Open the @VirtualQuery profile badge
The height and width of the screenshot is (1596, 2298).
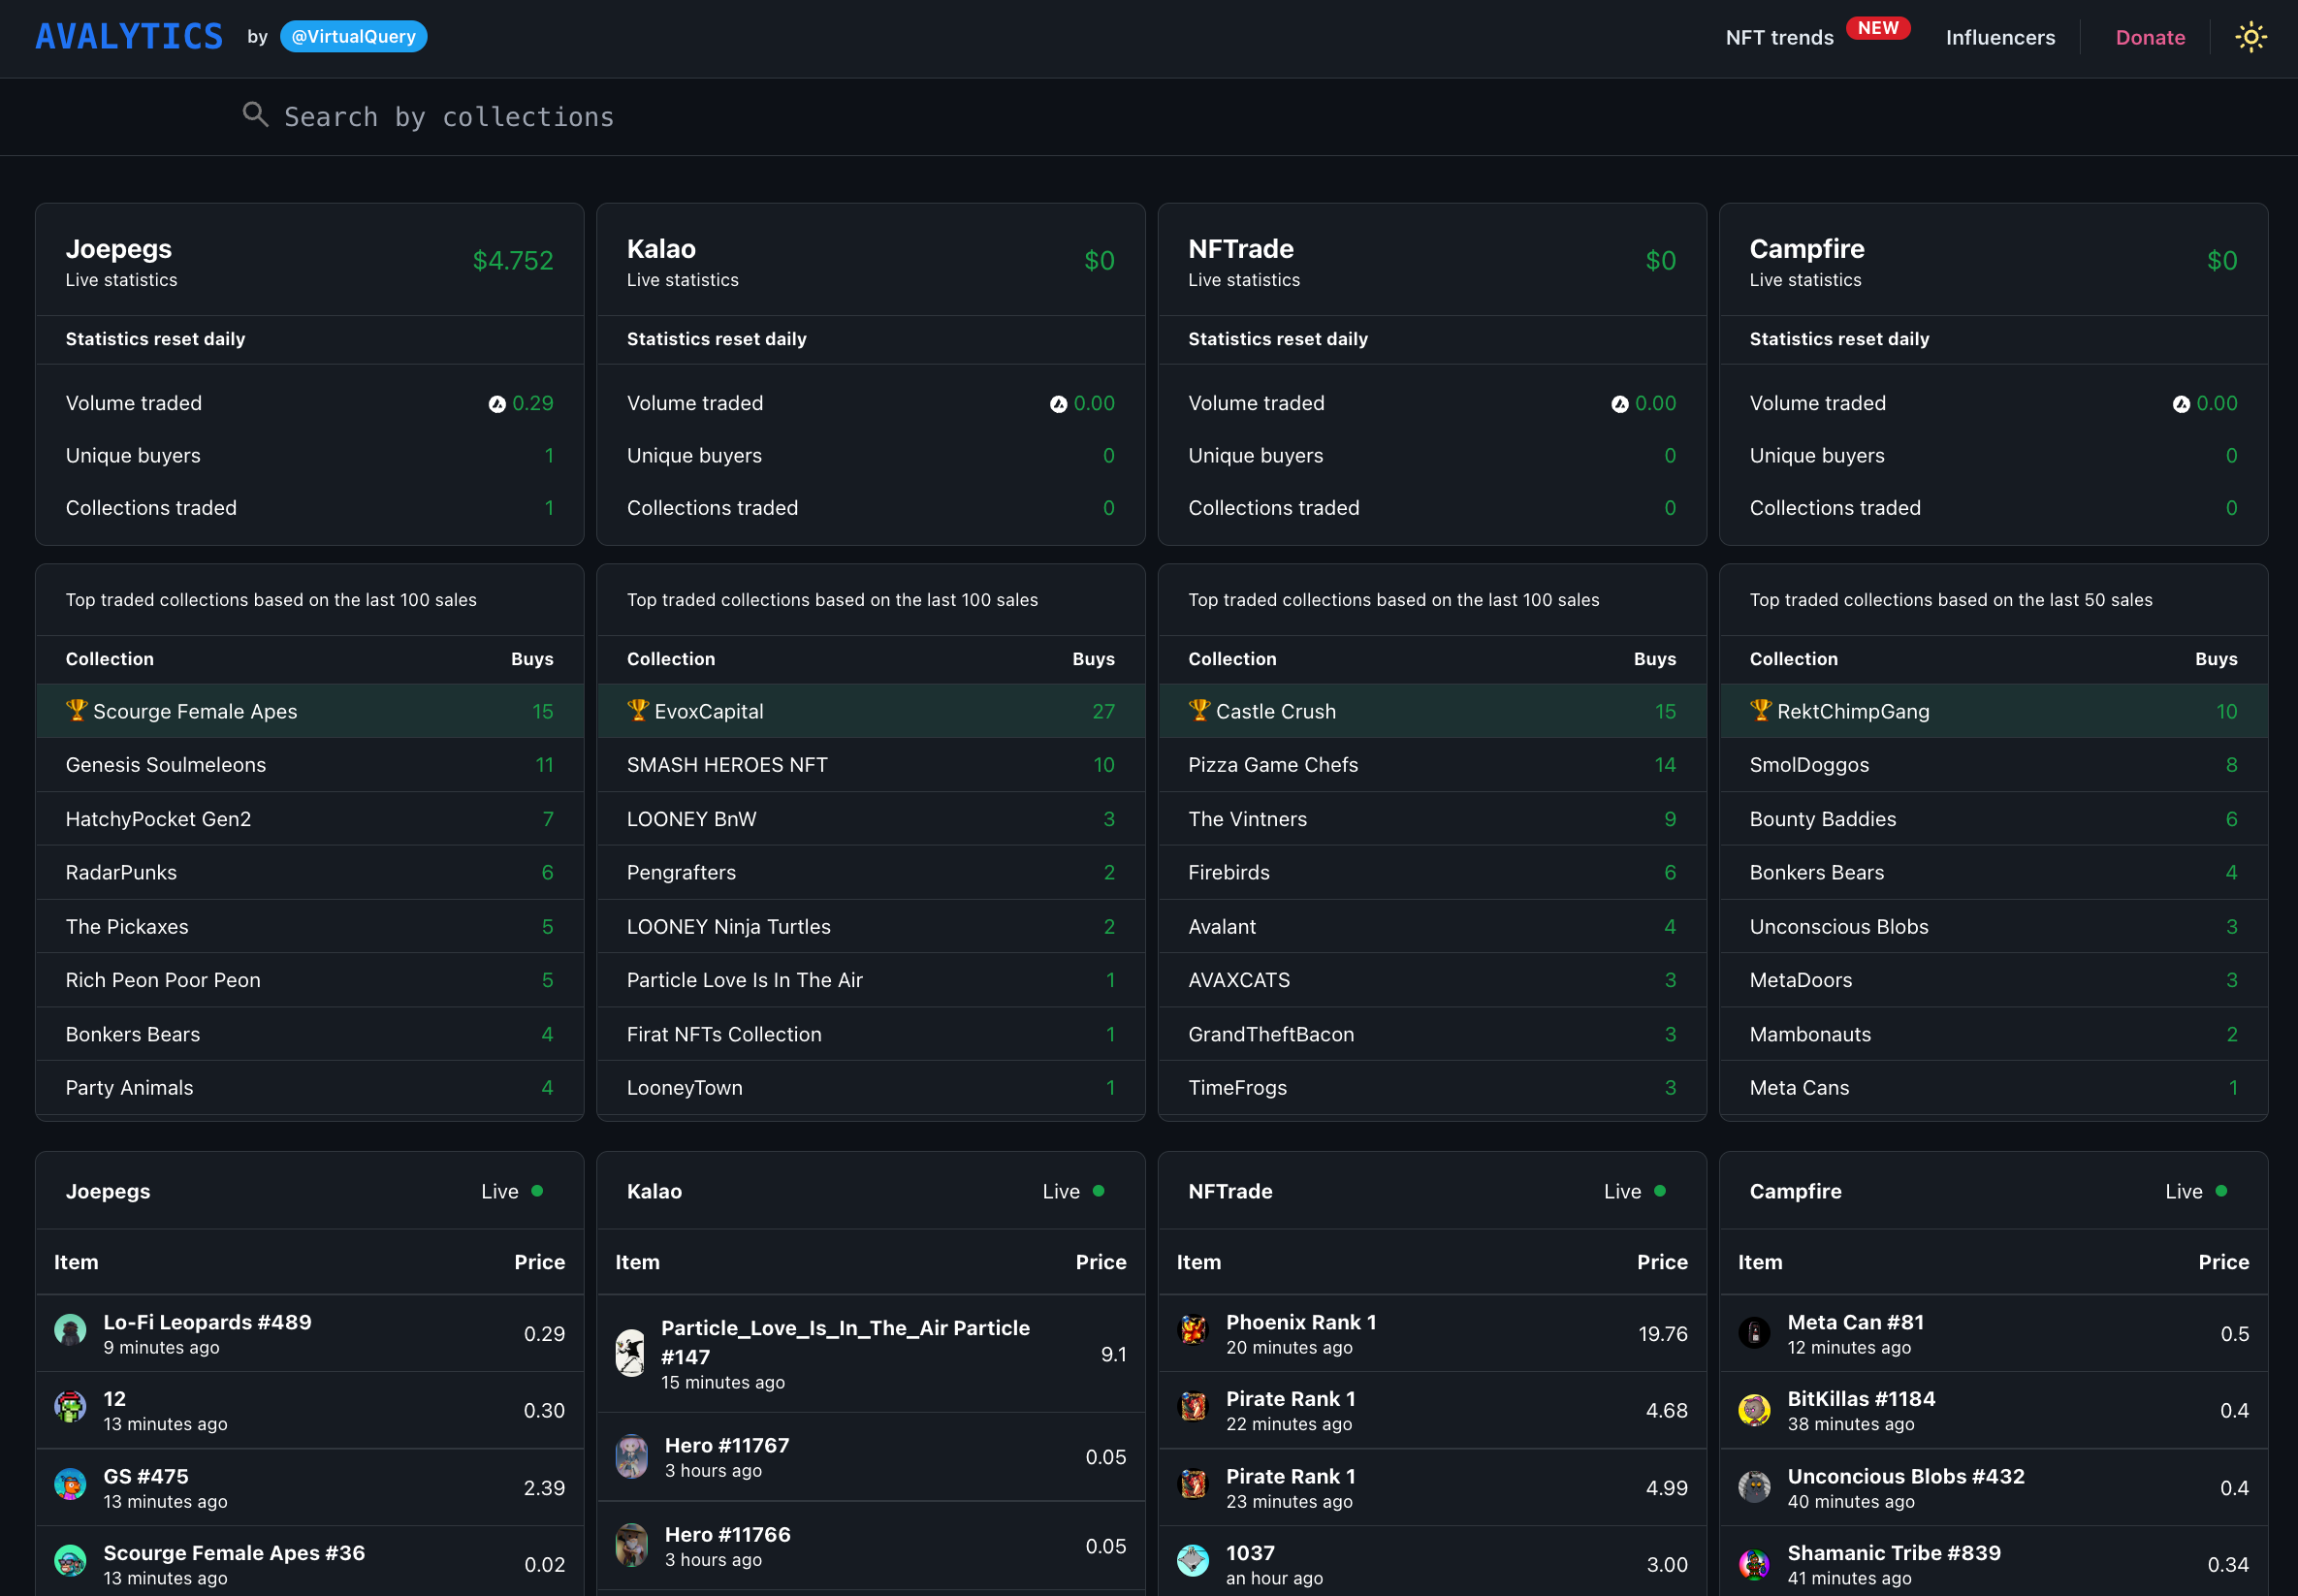point(353,37)
